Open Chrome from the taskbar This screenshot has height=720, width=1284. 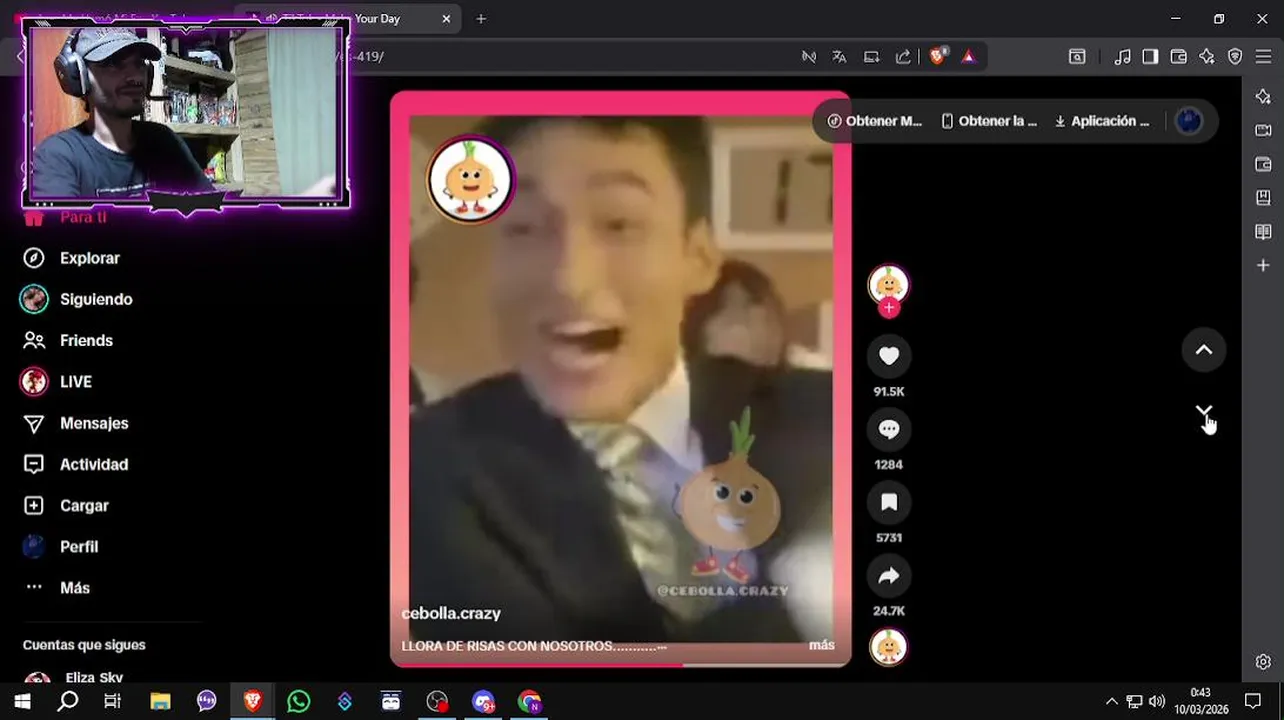[529, 702]
